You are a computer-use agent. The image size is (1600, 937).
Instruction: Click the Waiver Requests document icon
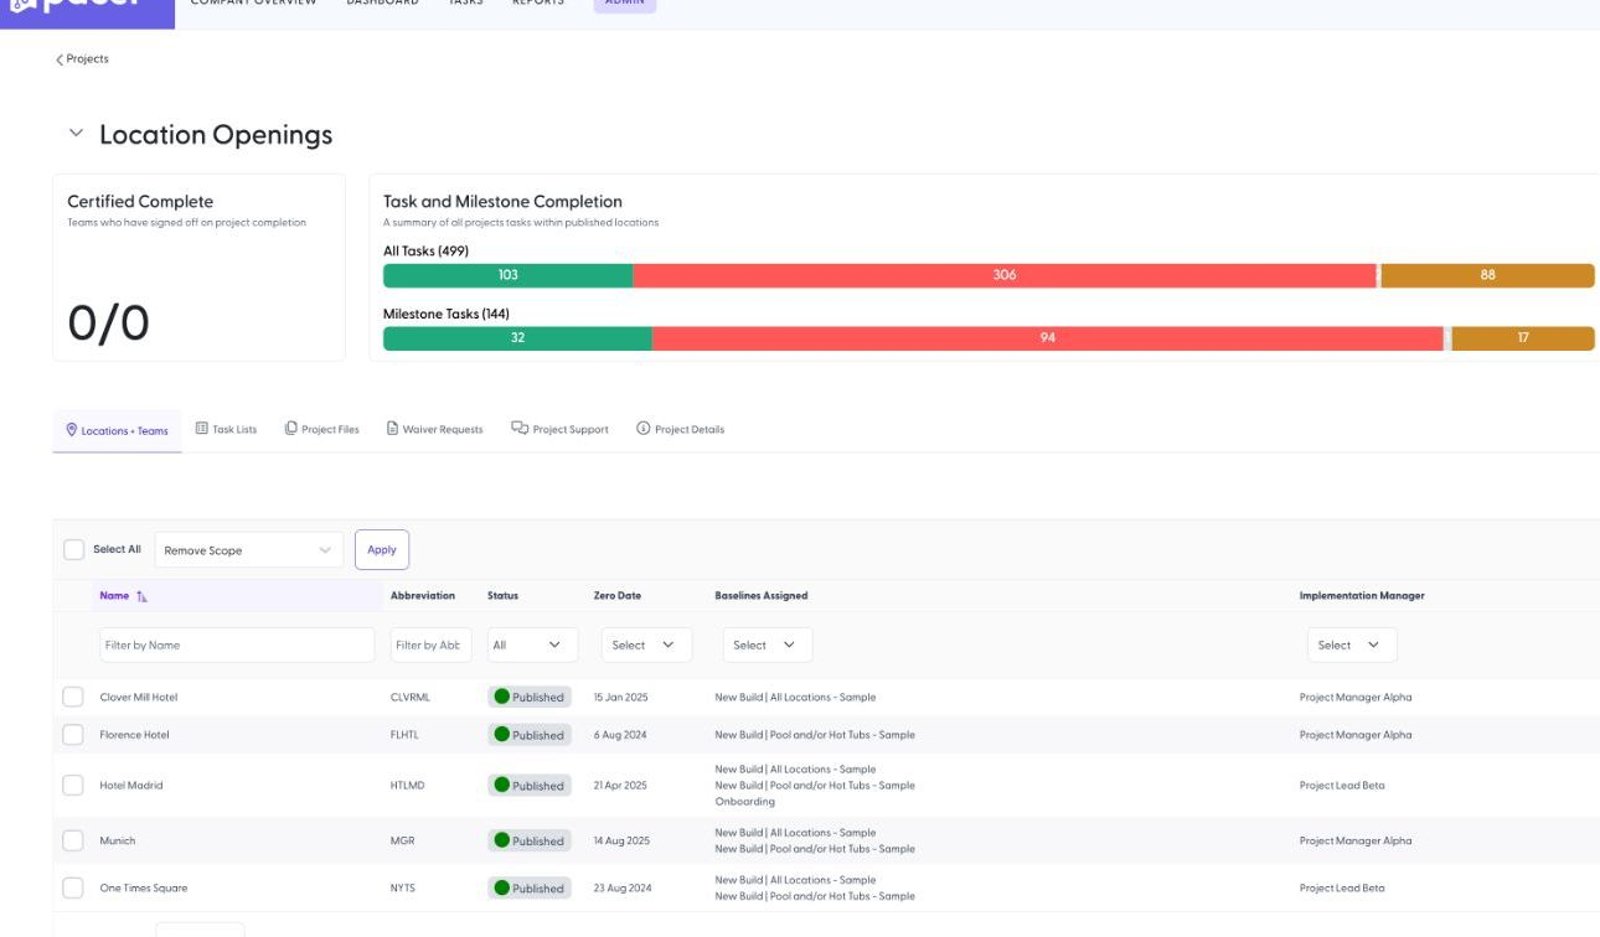392,428
